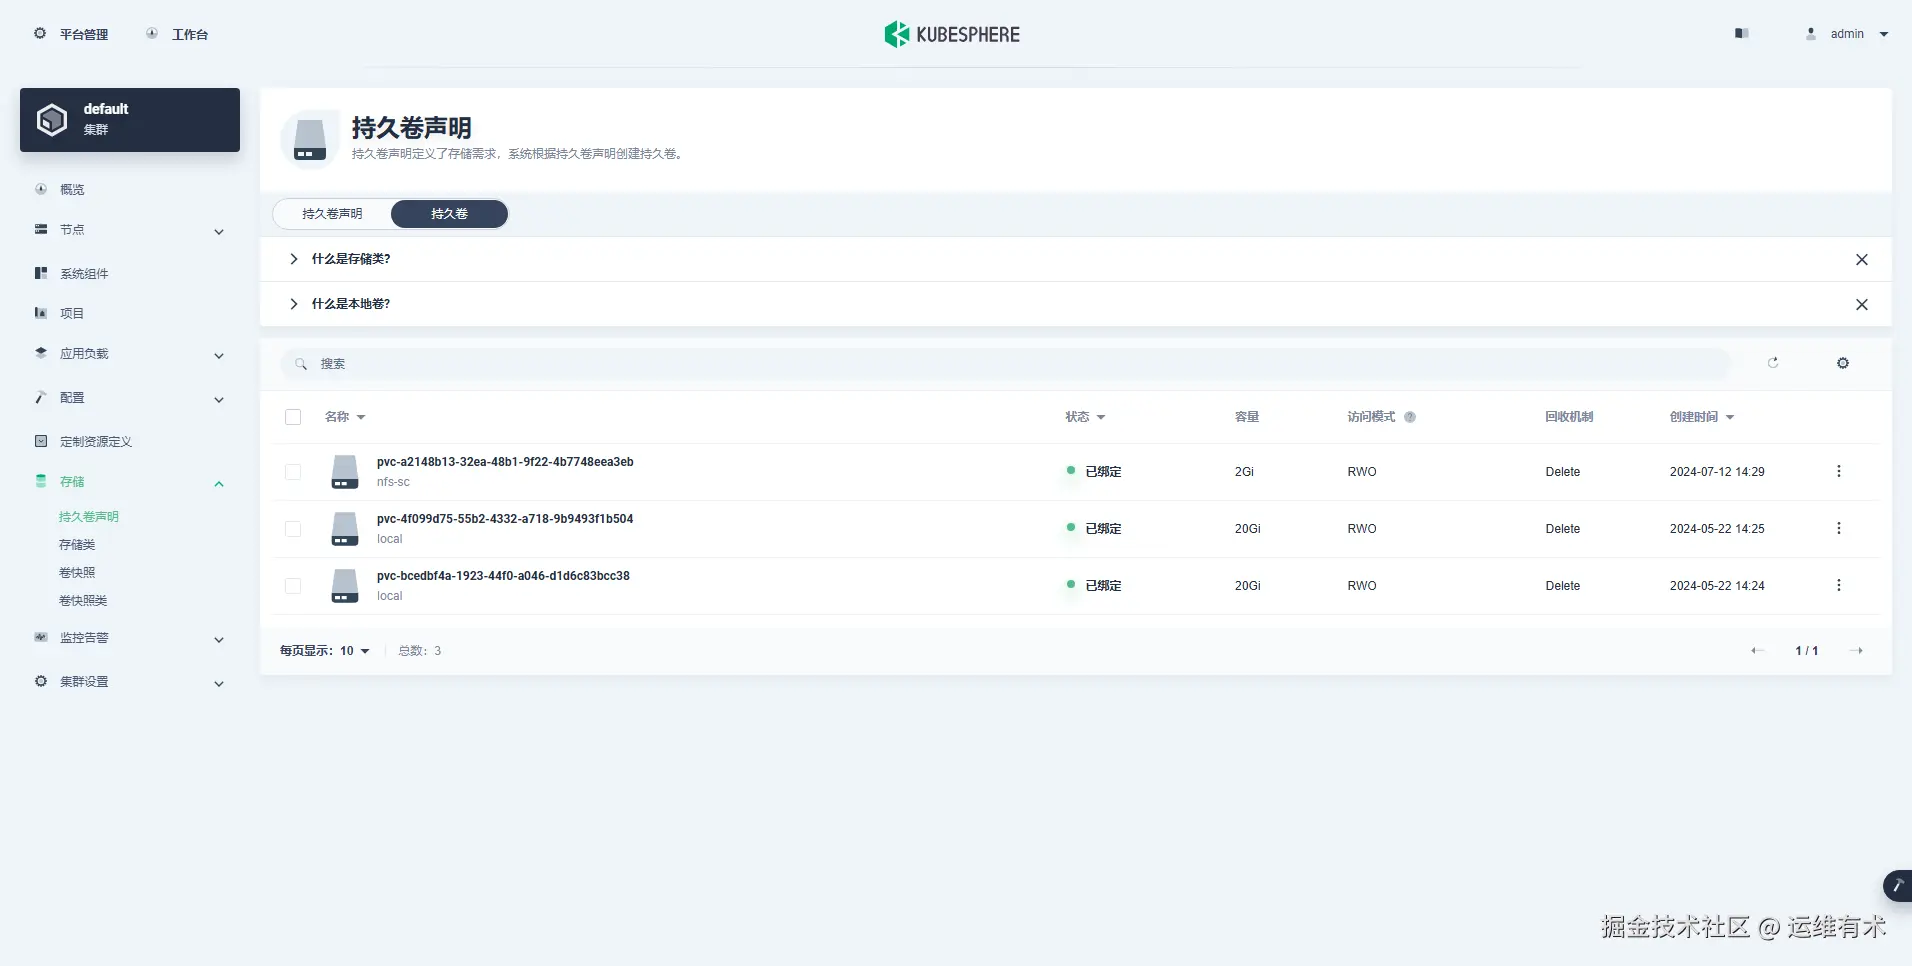Click volume icon for pvc-4f099d75 row
This screenshot has width=1912, height=966.
point(345,529)
